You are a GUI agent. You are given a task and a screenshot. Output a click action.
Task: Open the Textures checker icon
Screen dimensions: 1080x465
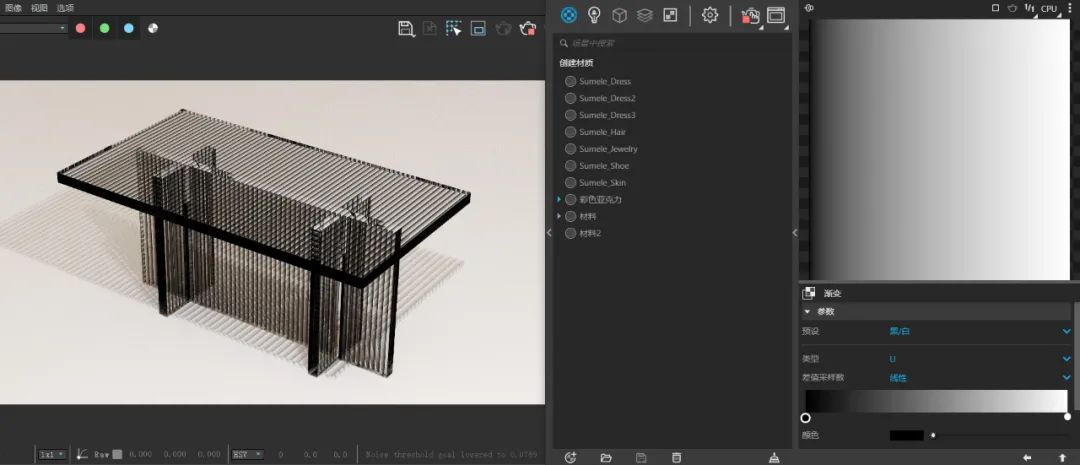click(x=670, y=15)
